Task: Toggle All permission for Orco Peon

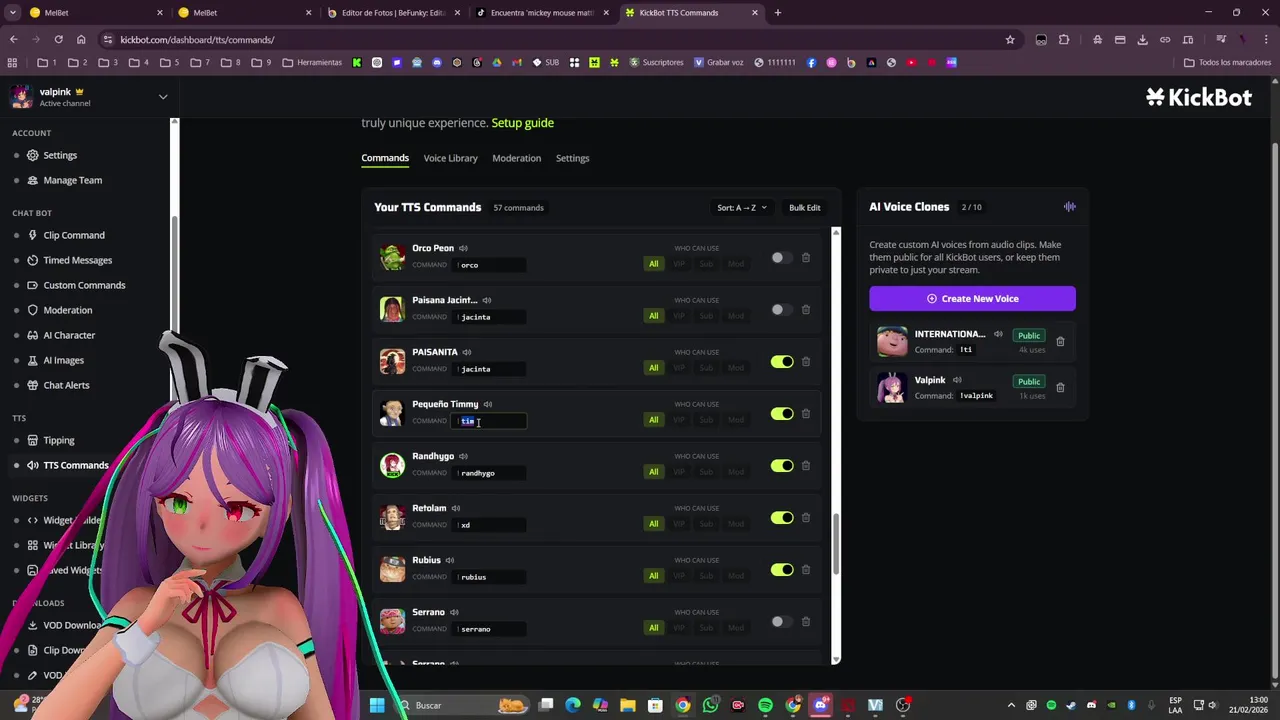Action: [x=653, y=264]
